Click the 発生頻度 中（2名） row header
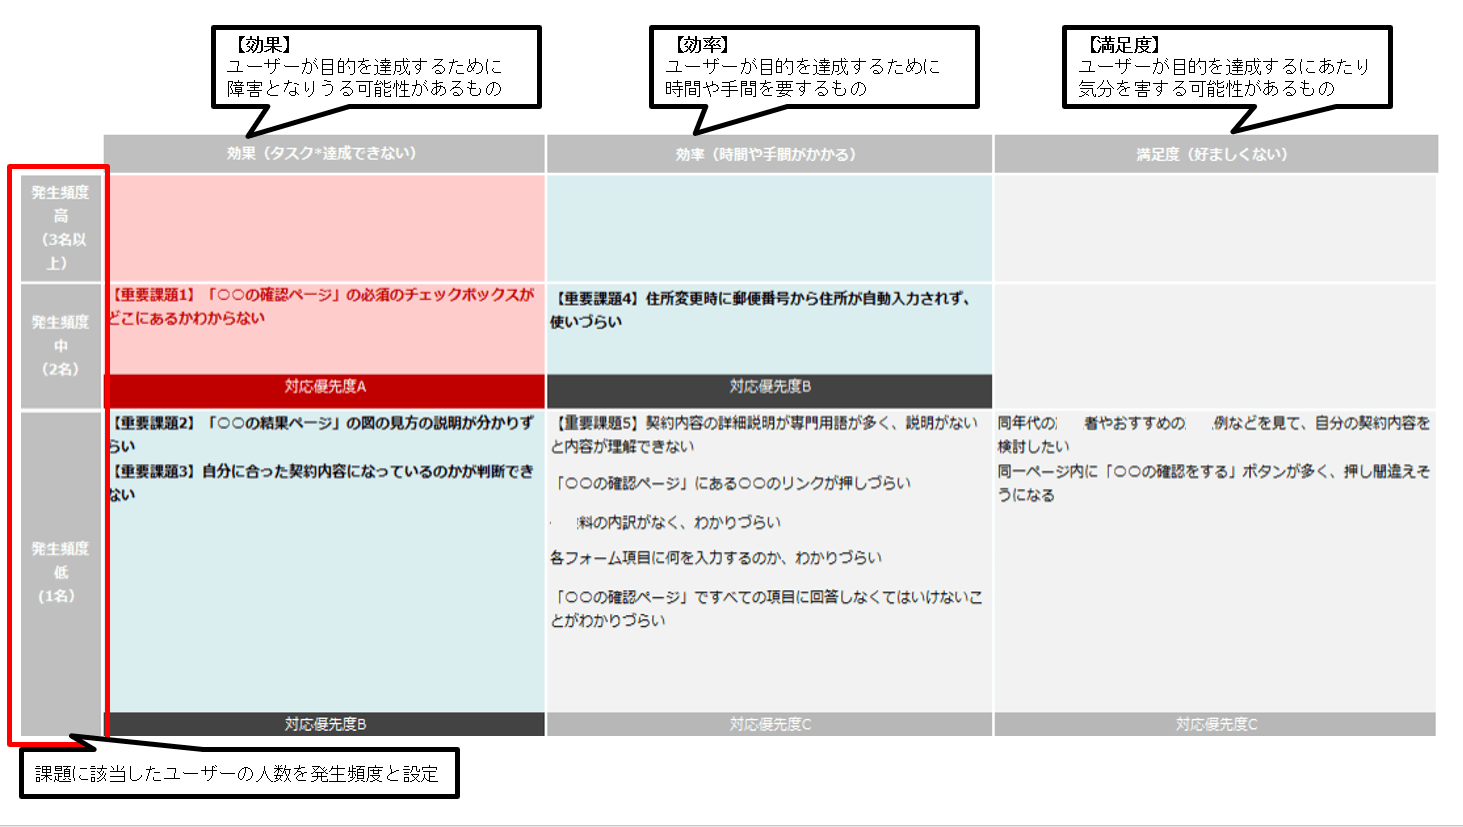The width and height of the screenshot is (1463, 827). (x=61, y=346)
